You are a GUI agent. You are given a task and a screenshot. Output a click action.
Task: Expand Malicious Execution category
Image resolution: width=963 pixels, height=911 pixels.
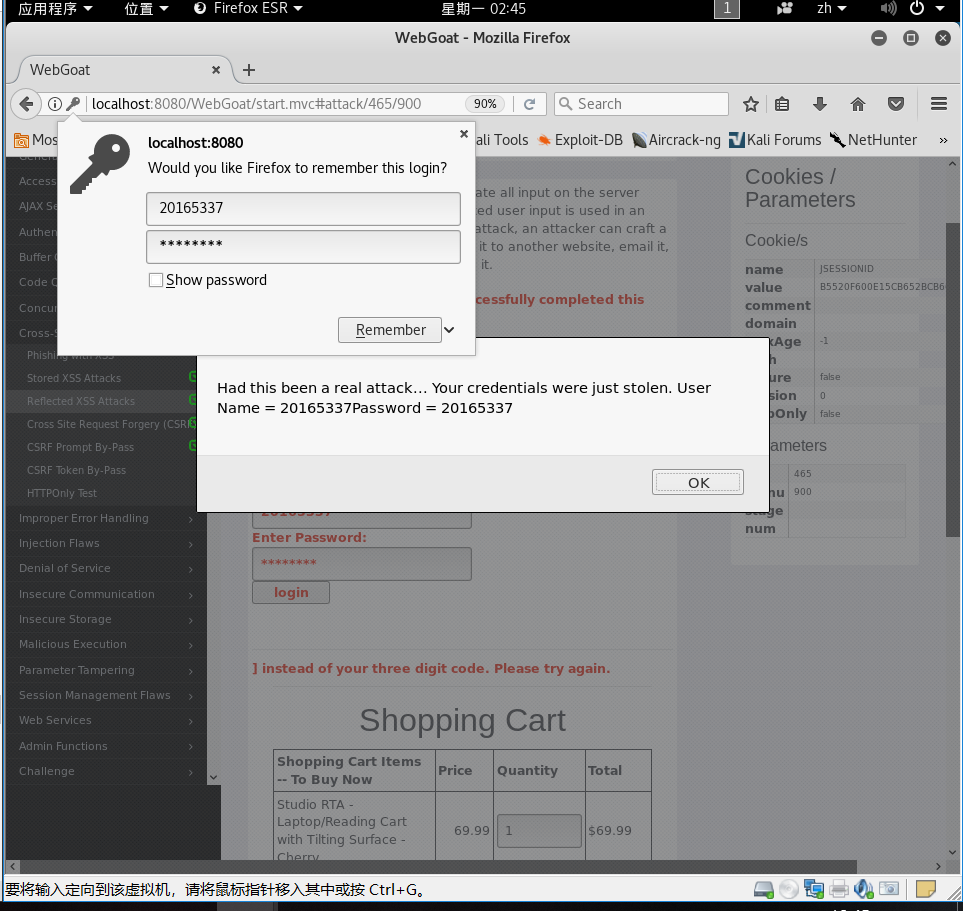106,644
